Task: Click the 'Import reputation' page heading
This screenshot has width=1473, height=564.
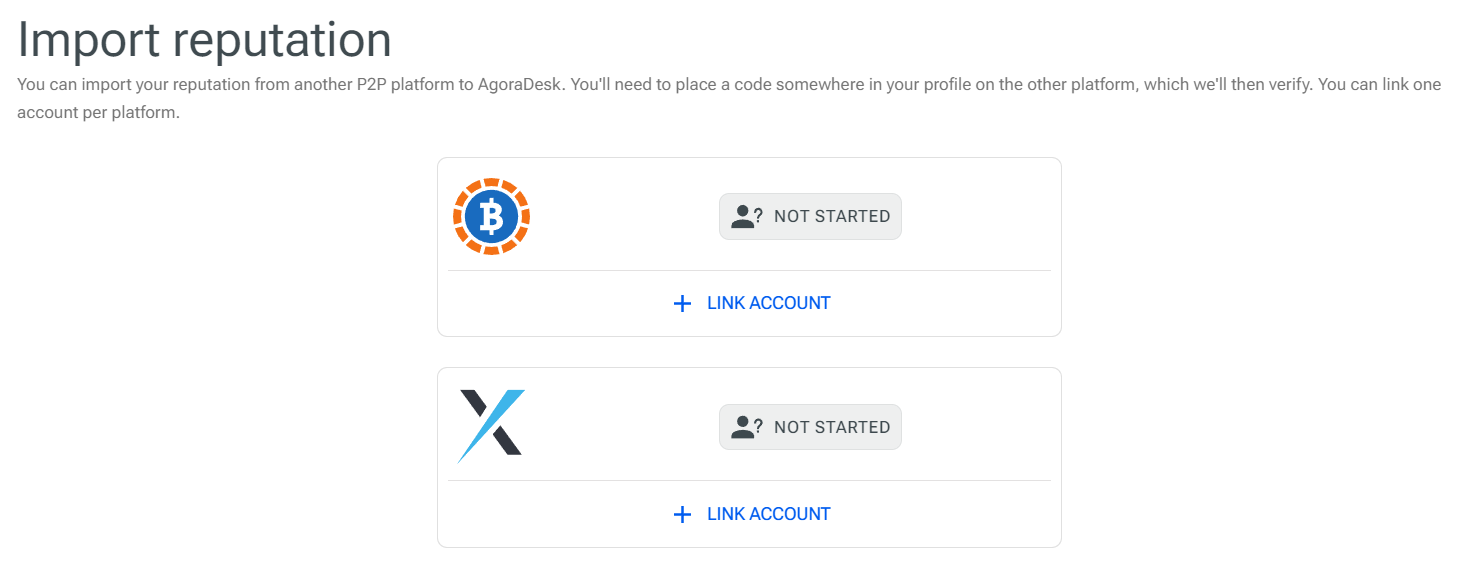Action: [205, 40]
